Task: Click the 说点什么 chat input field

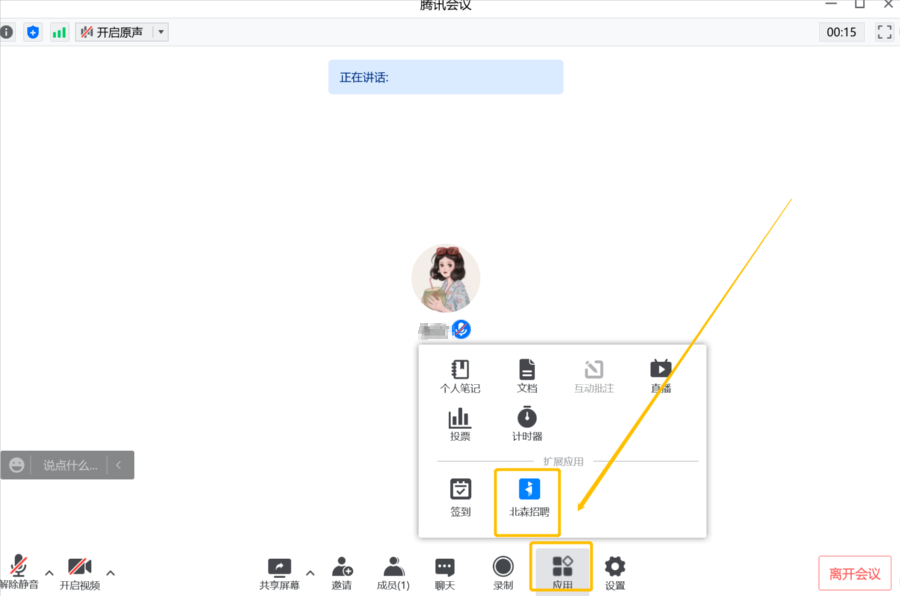Action: (70, 465)
